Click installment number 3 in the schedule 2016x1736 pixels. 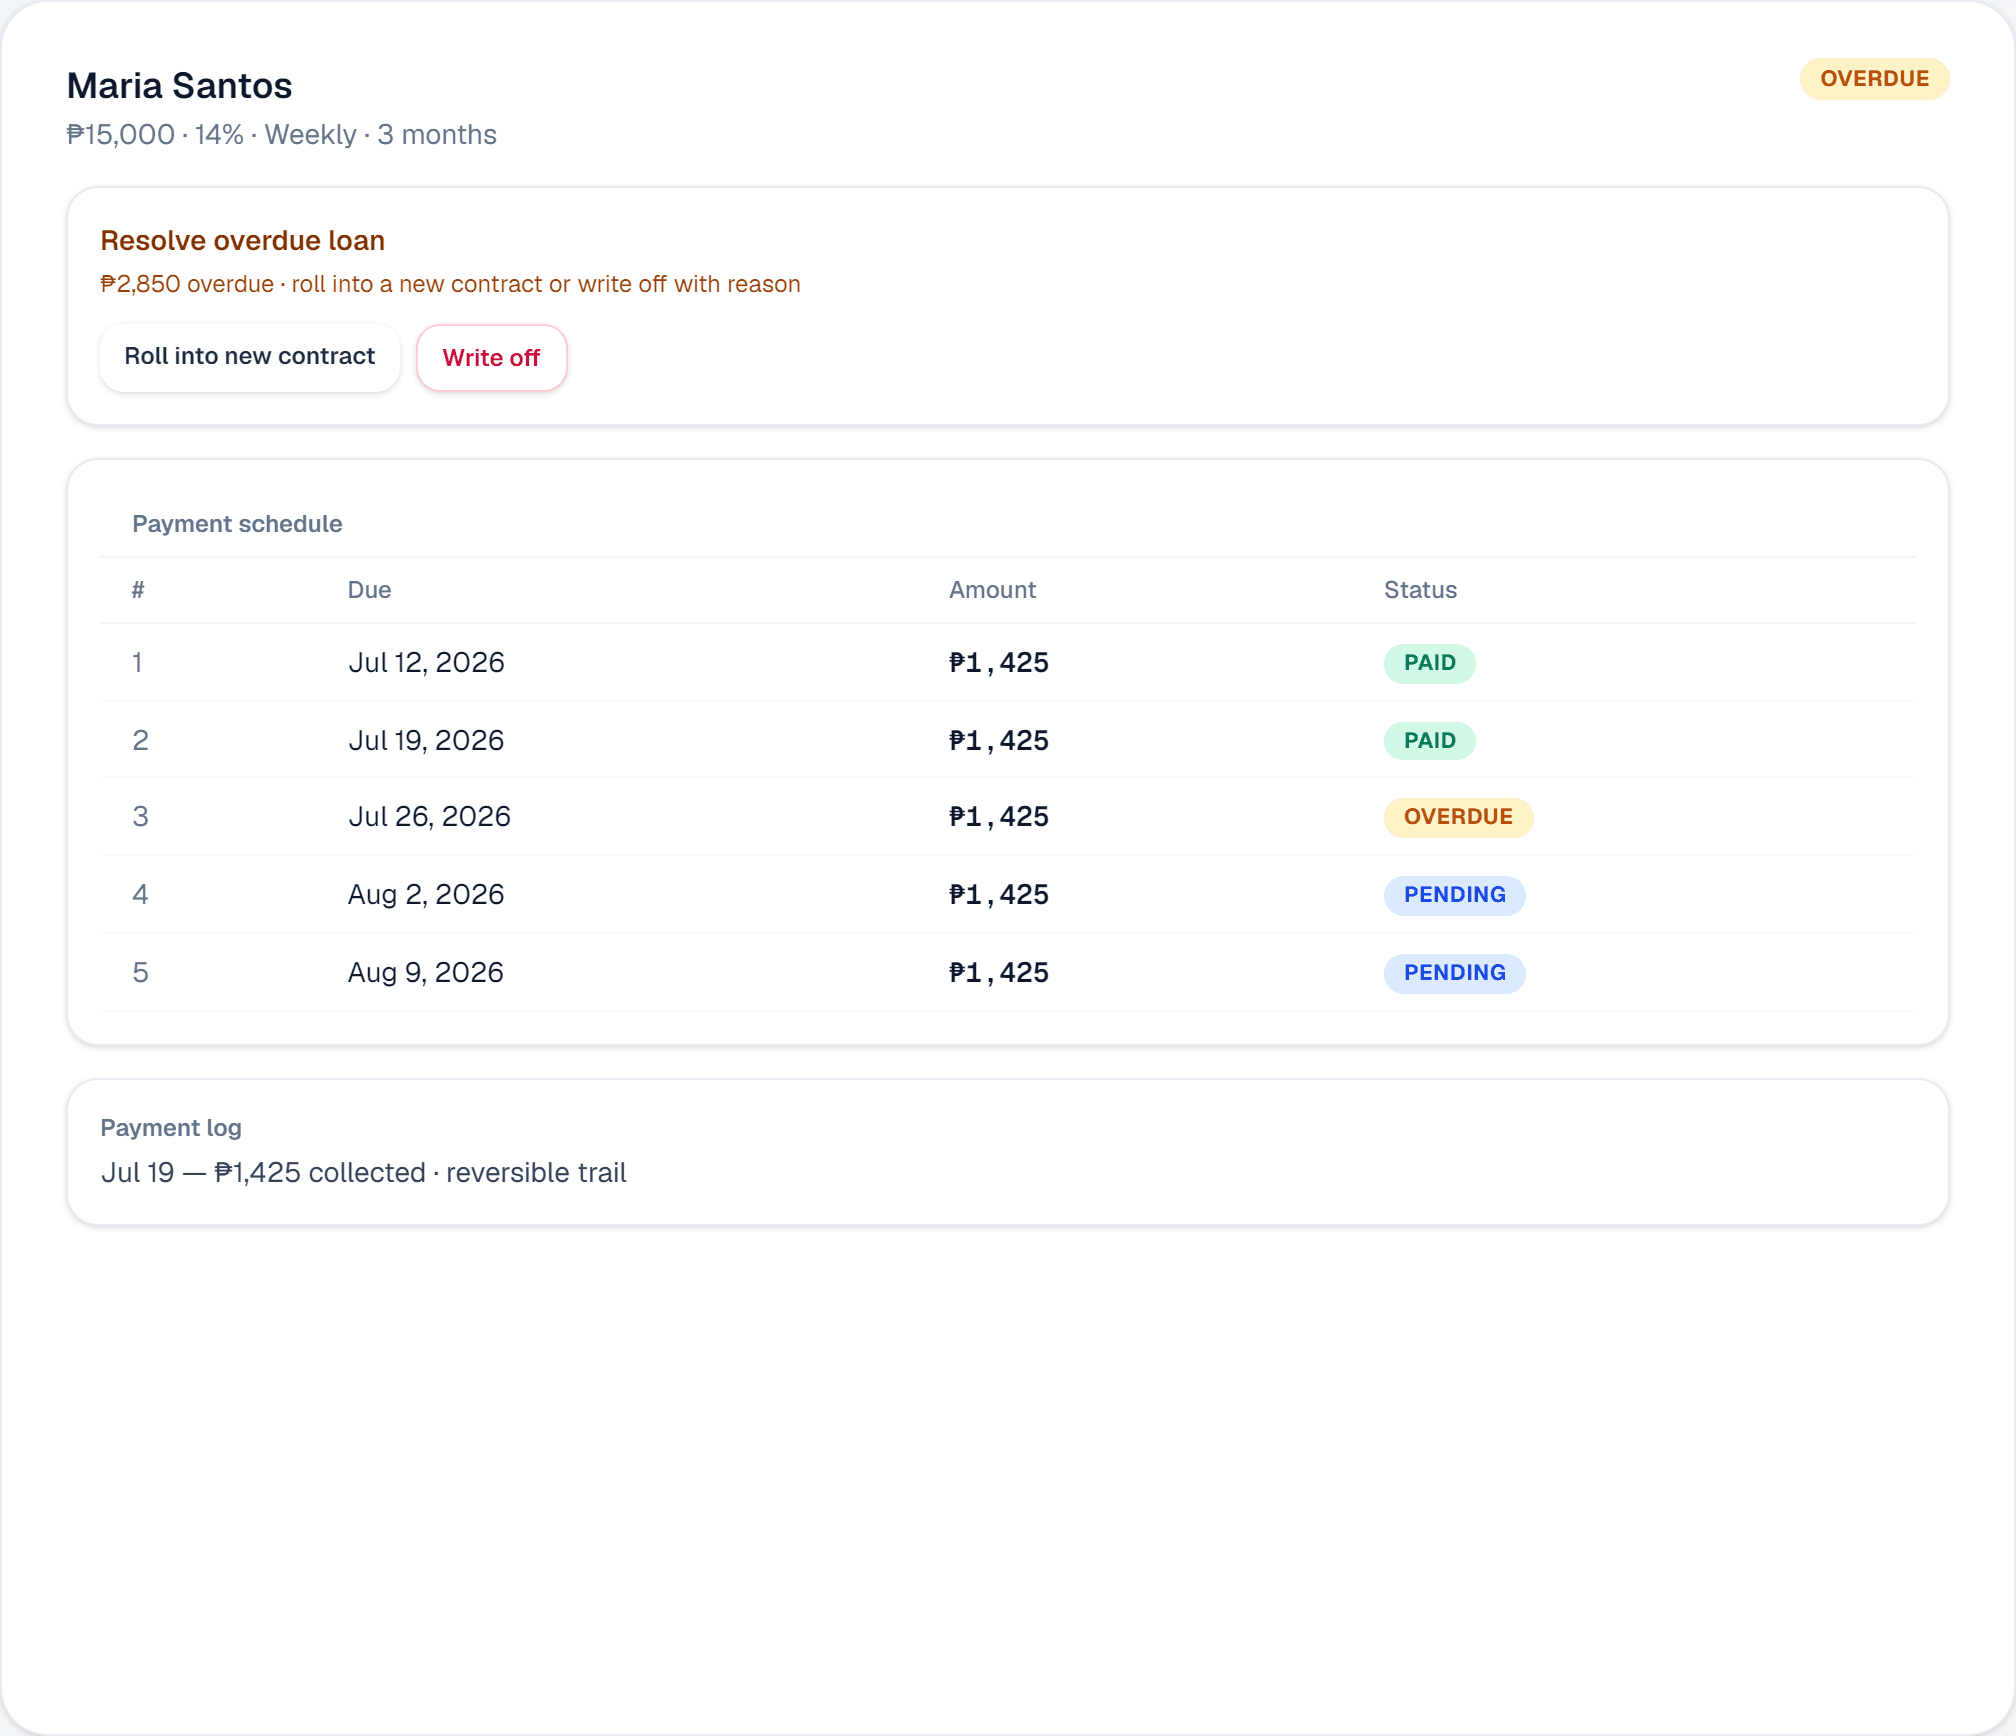[x=140, y=817]
